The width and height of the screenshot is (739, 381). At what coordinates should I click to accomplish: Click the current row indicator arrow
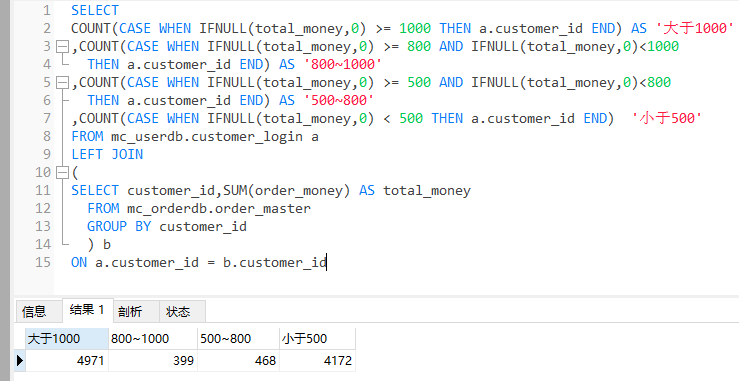[20, 361]
